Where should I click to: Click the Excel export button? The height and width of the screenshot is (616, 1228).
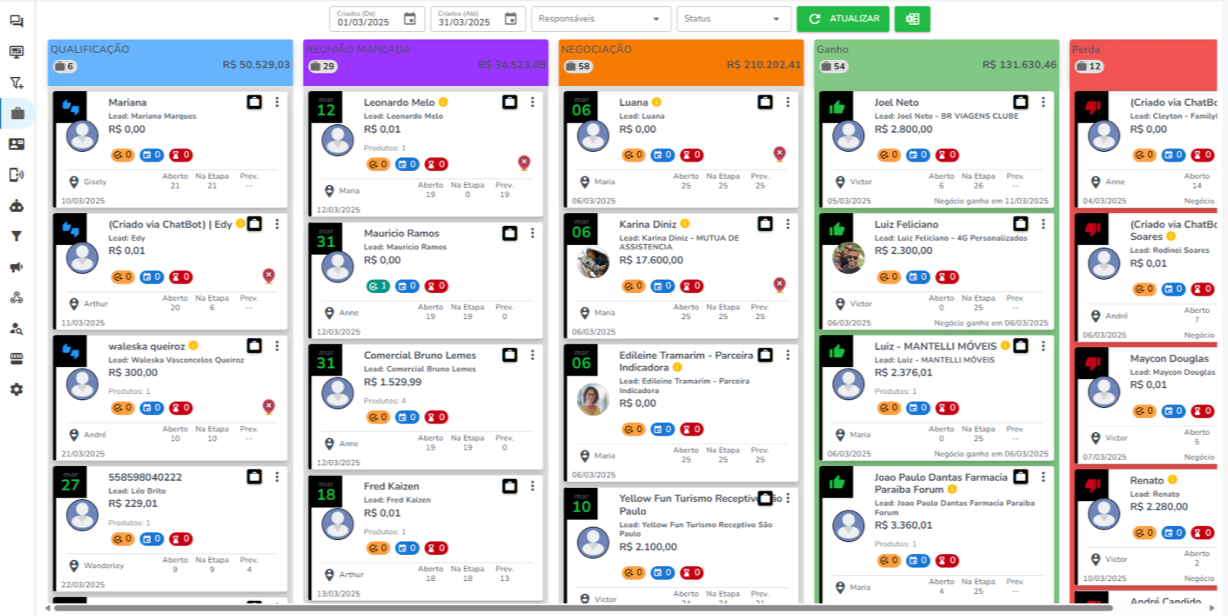click(x=912, y=19)
